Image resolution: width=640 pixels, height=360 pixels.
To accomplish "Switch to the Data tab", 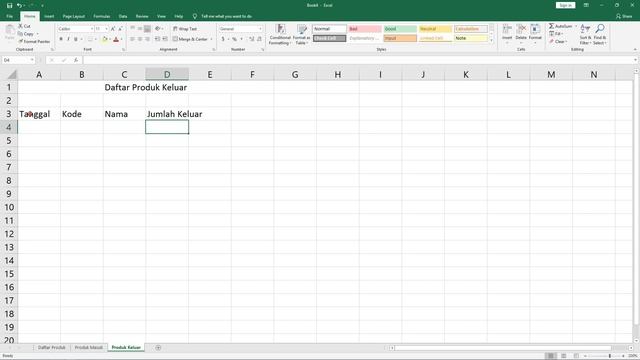I will coord(123,16).
